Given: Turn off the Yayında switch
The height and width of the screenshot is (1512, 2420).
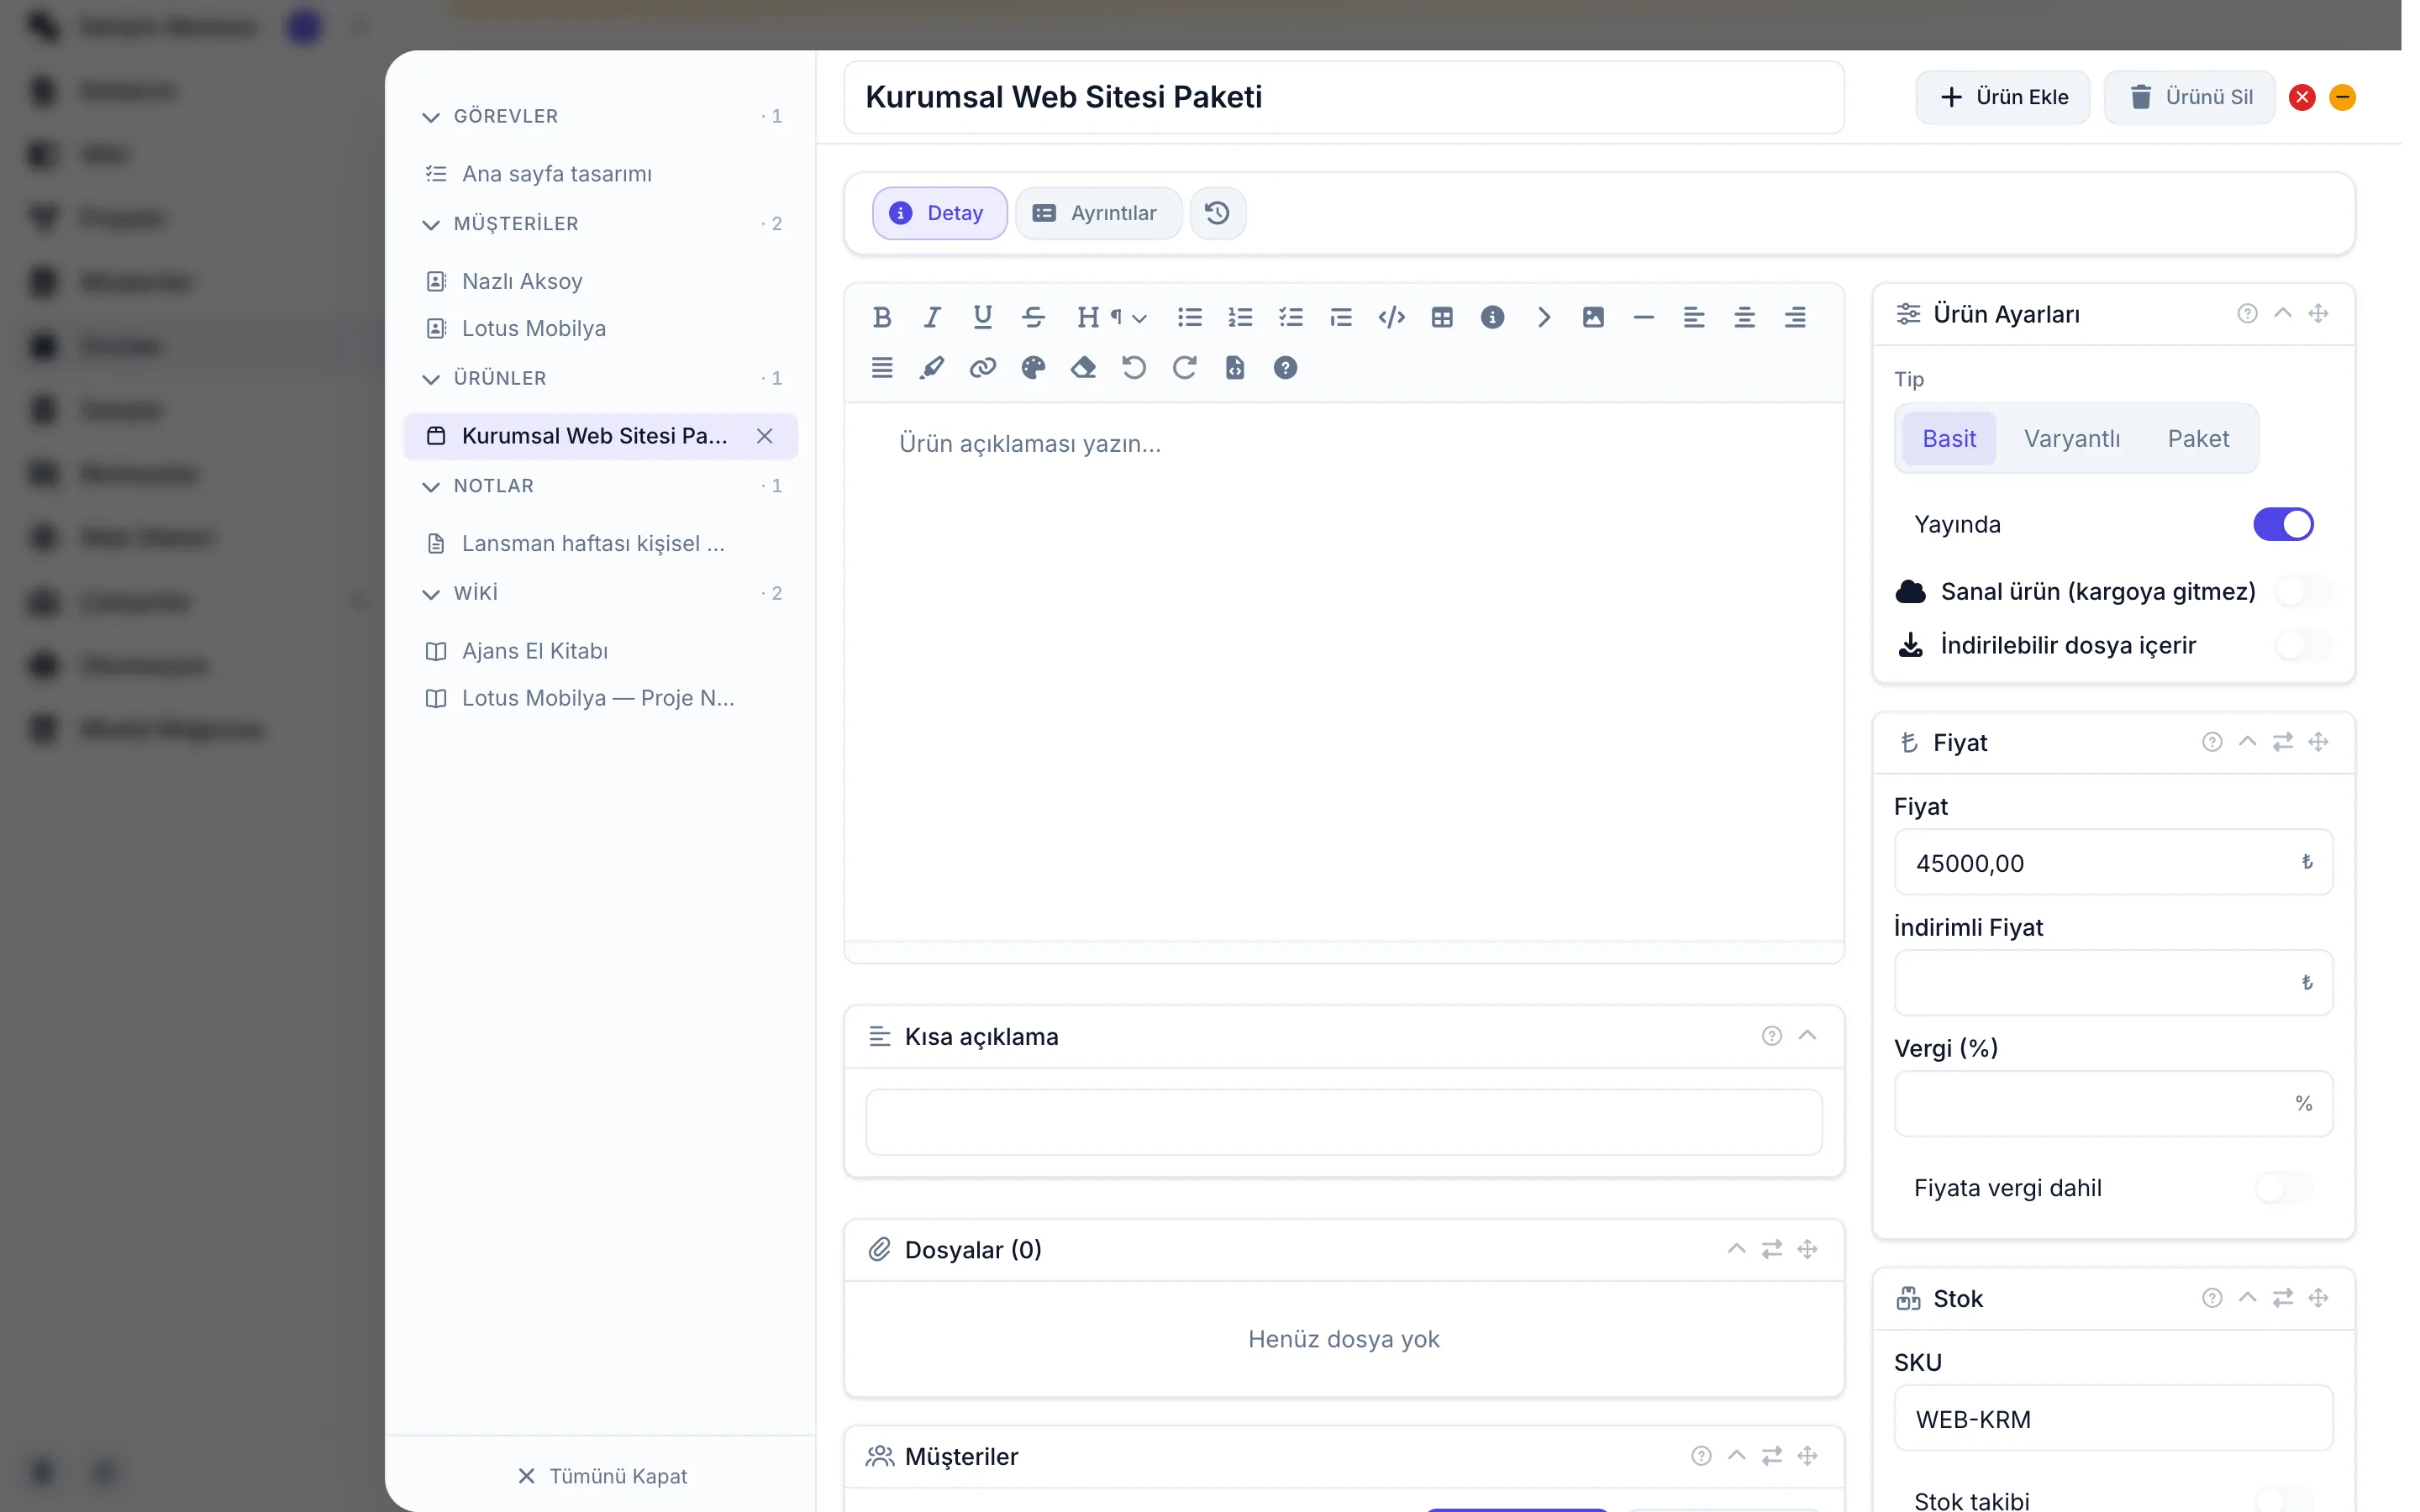Looking at the screenshot, I should tap(2282, 524).
